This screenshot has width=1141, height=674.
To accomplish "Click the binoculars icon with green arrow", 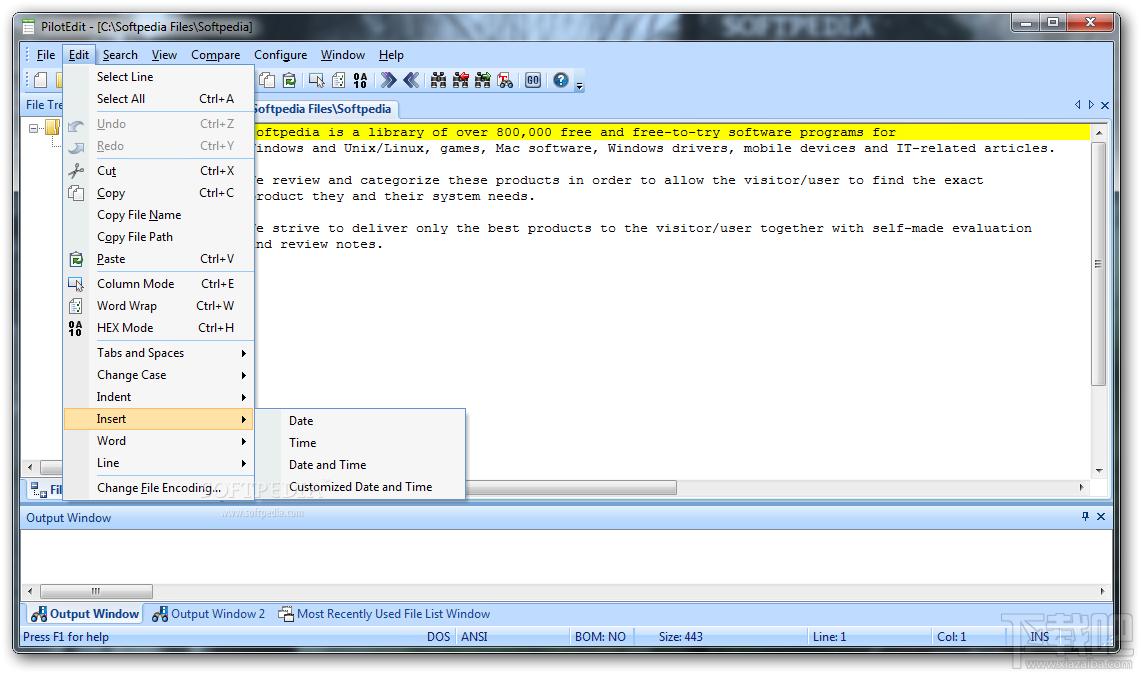I will click(x=482, y=80).
